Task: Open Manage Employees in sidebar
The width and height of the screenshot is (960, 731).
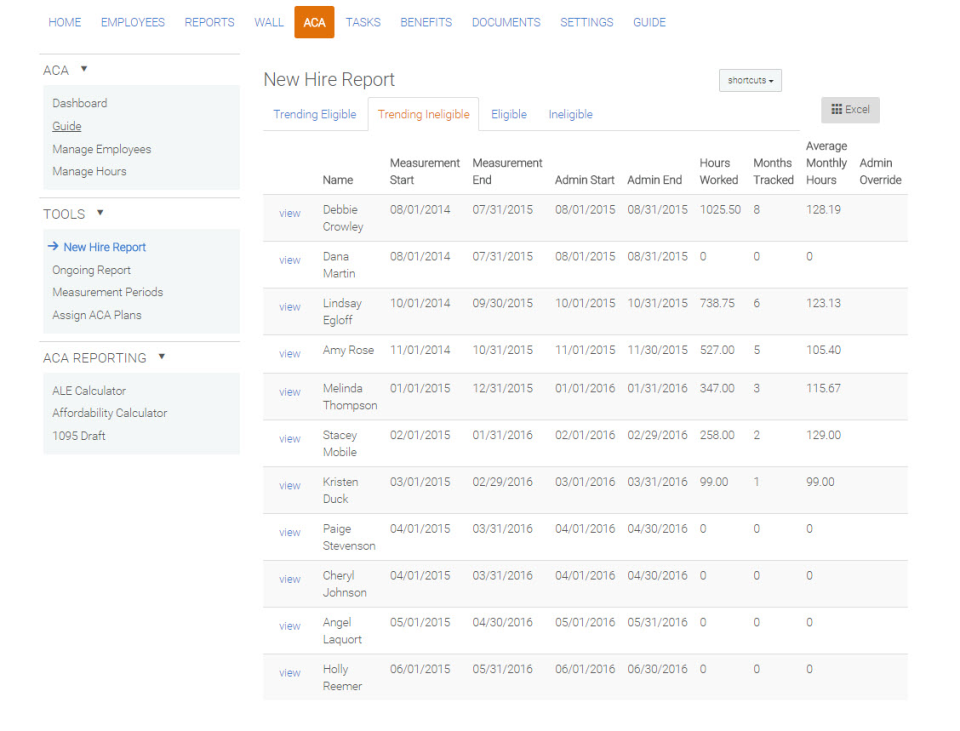Action: coord(102,149)
